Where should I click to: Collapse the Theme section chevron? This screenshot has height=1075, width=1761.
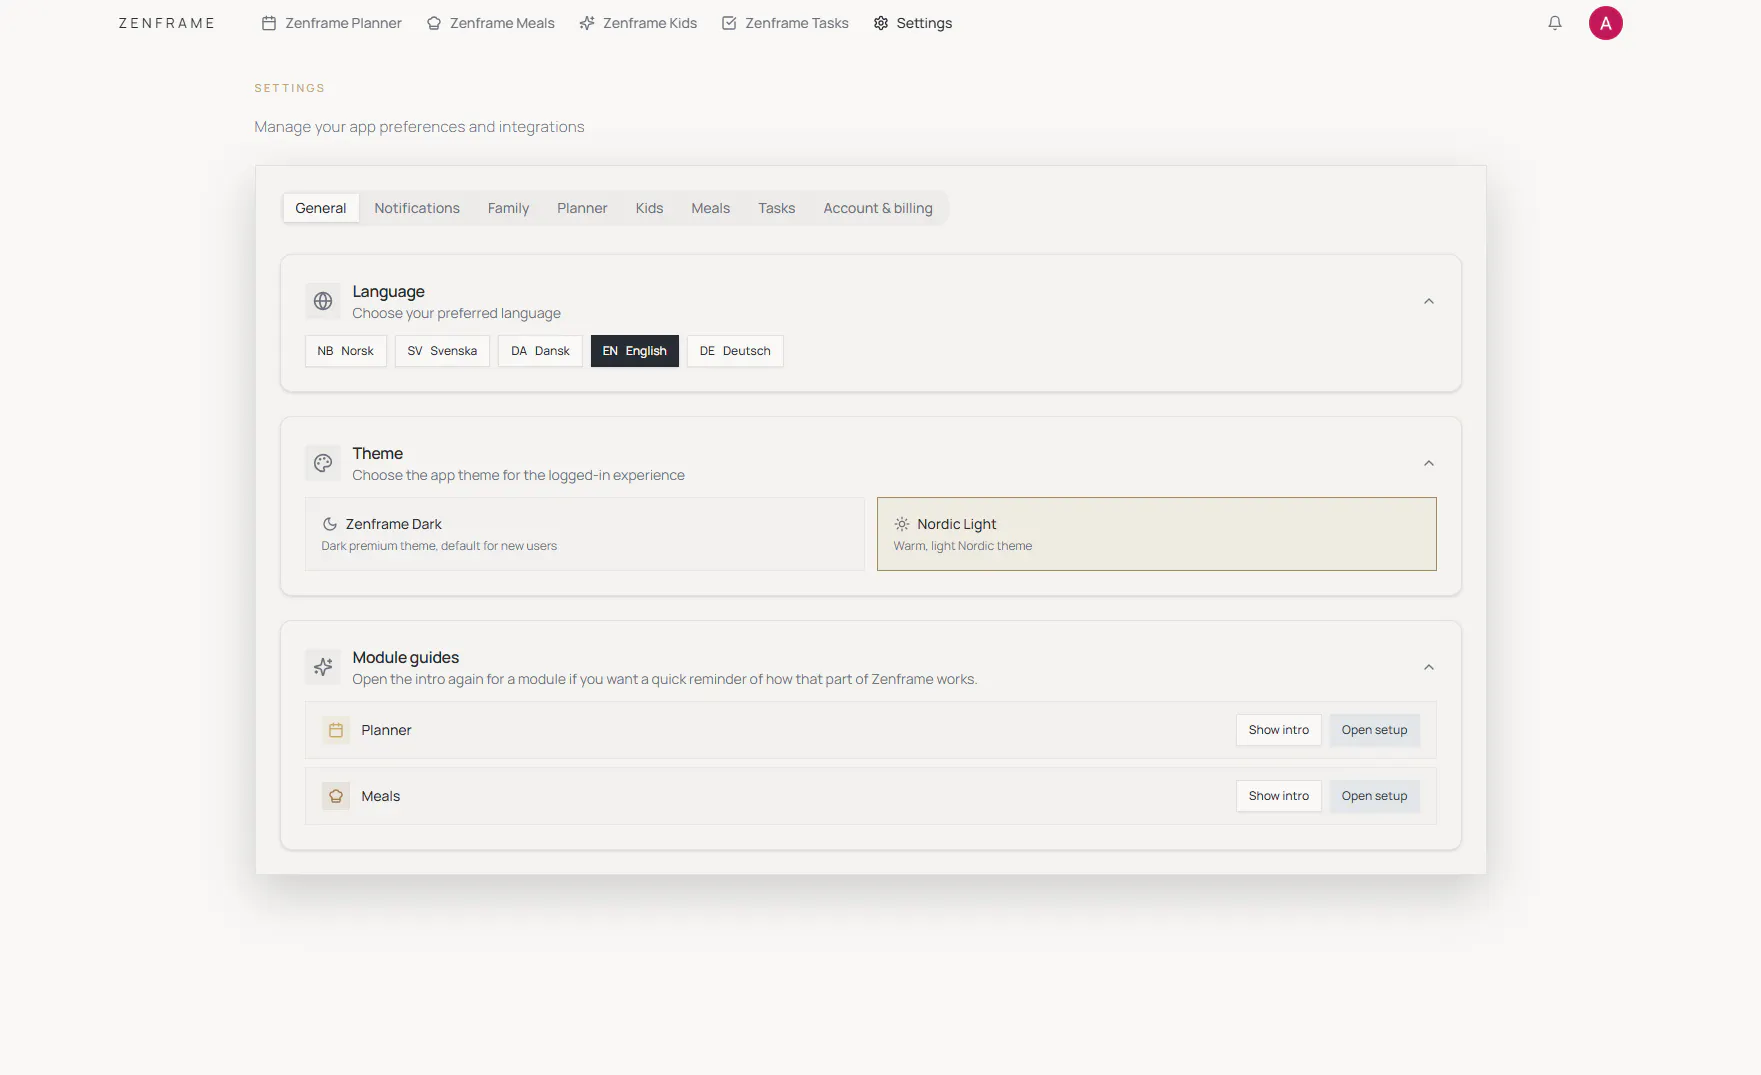tap(1428, 463)
